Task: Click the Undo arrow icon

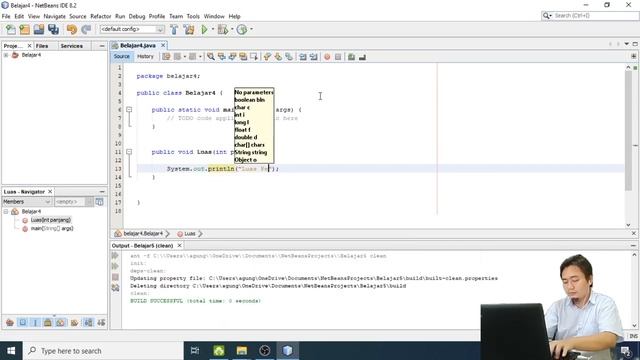Action: 72,29
